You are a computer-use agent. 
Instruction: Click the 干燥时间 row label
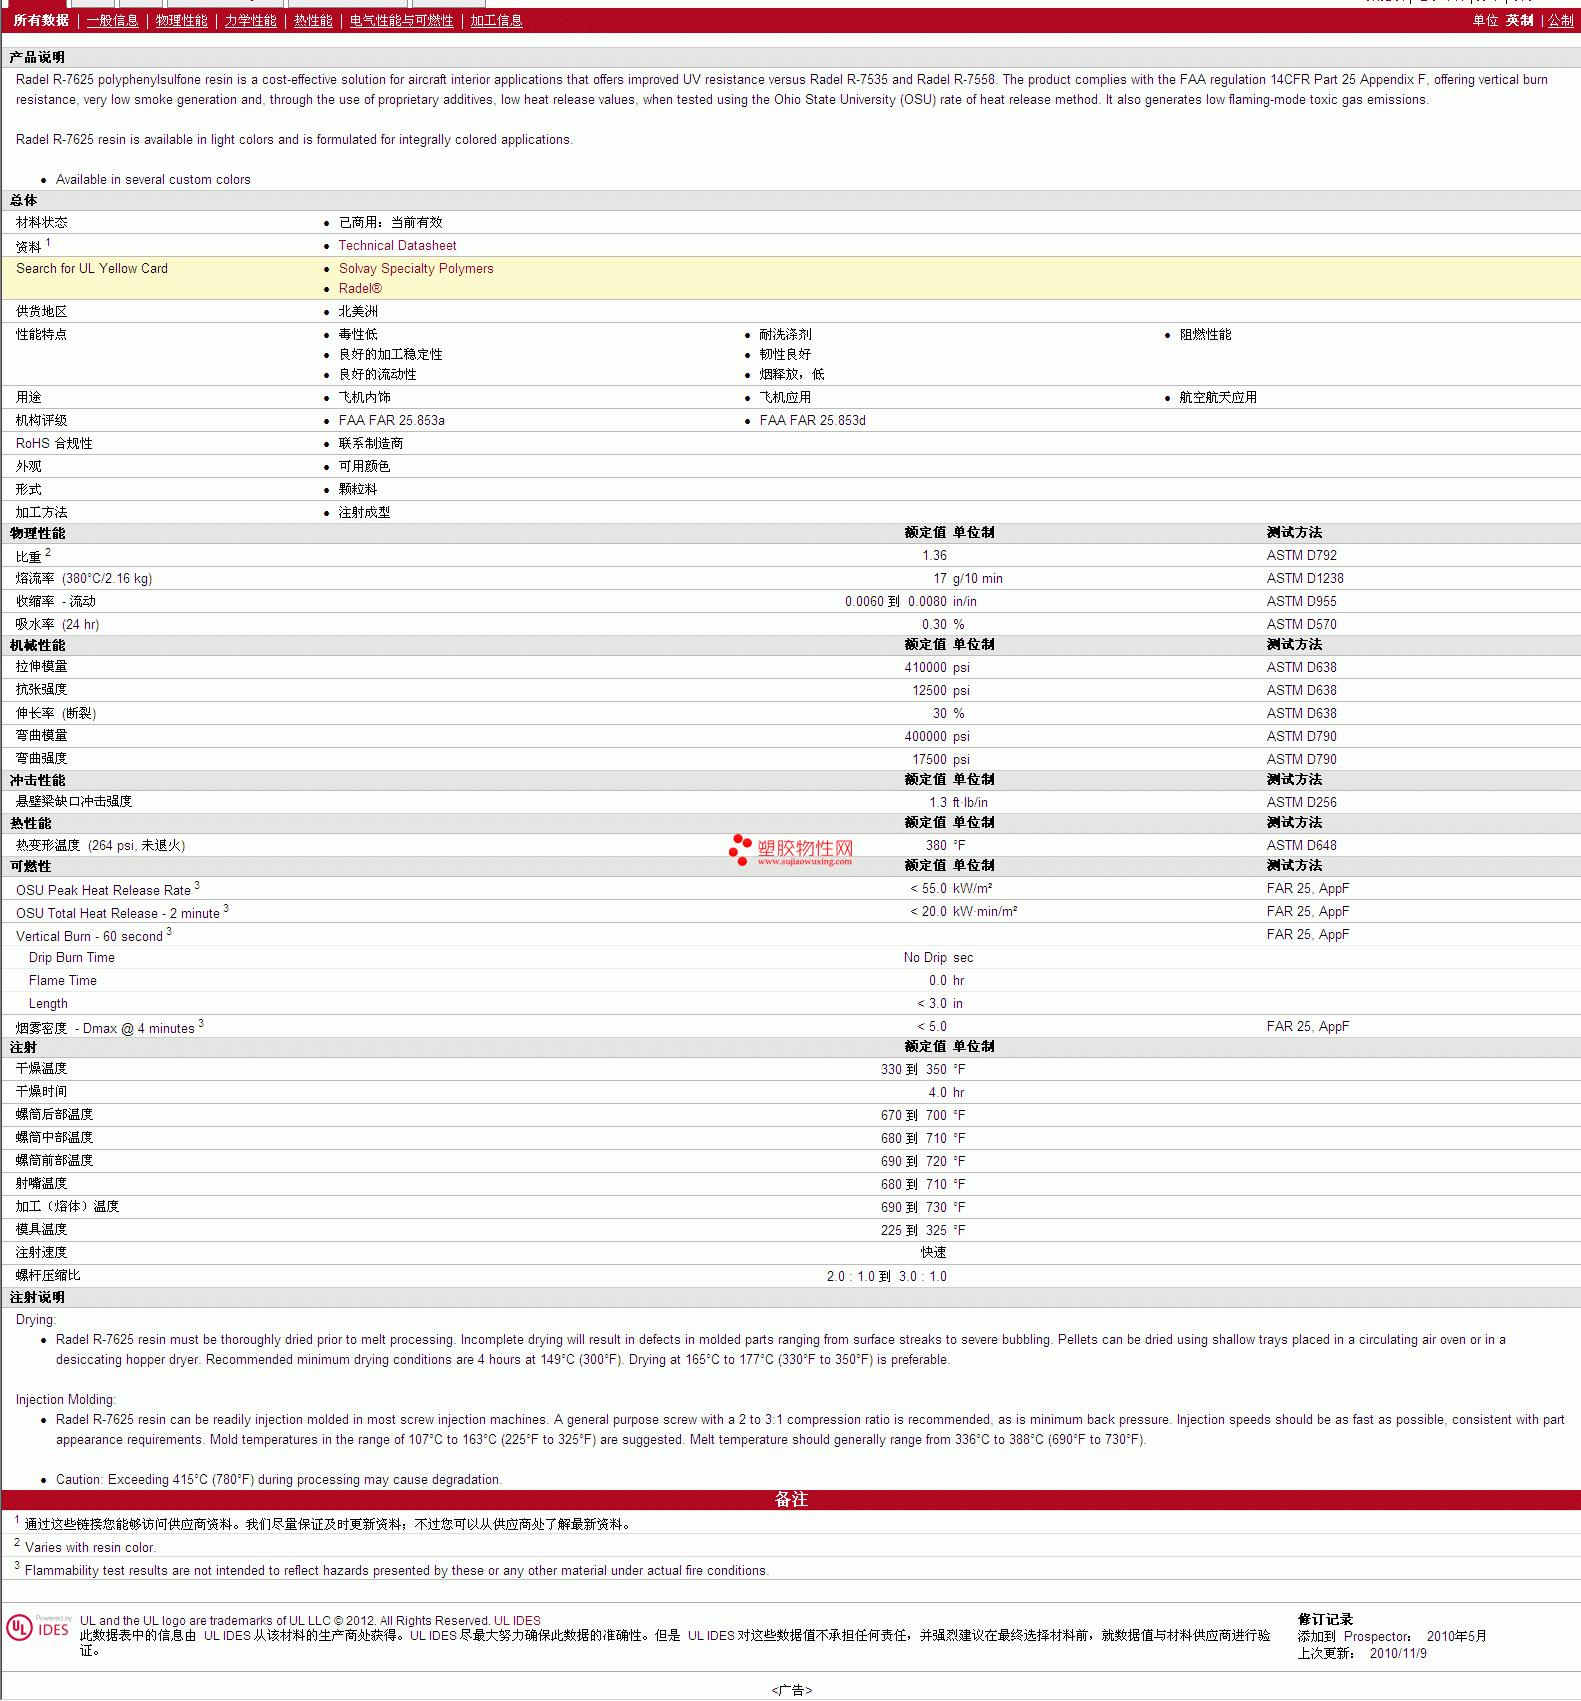(41, 1092)
